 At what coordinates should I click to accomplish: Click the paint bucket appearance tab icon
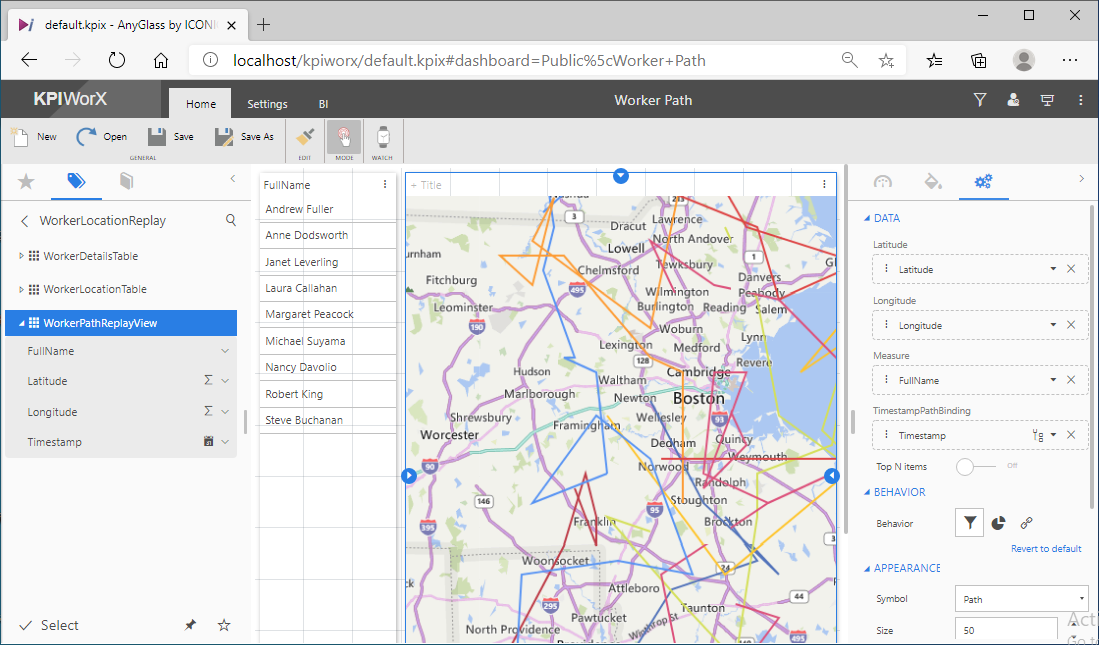coord(932,181)
